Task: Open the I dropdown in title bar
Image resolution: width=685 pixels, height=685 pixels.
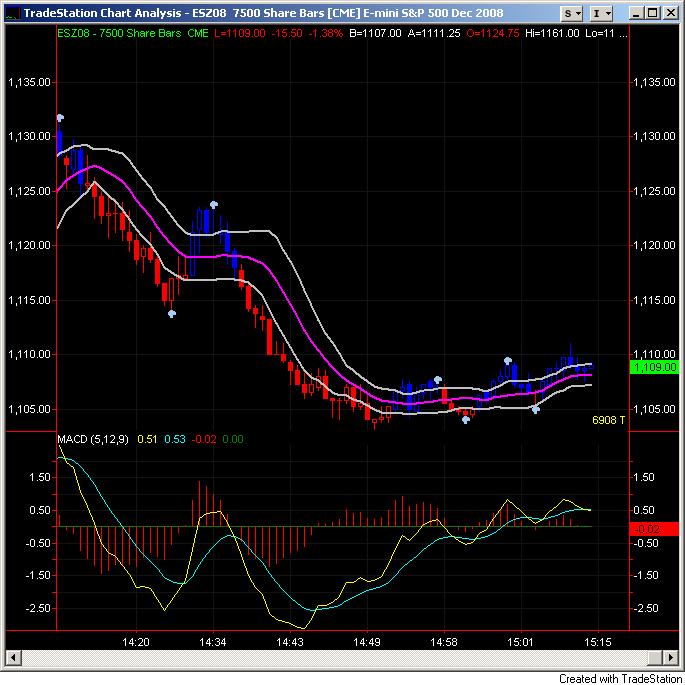Action: (x=602, y=14)
